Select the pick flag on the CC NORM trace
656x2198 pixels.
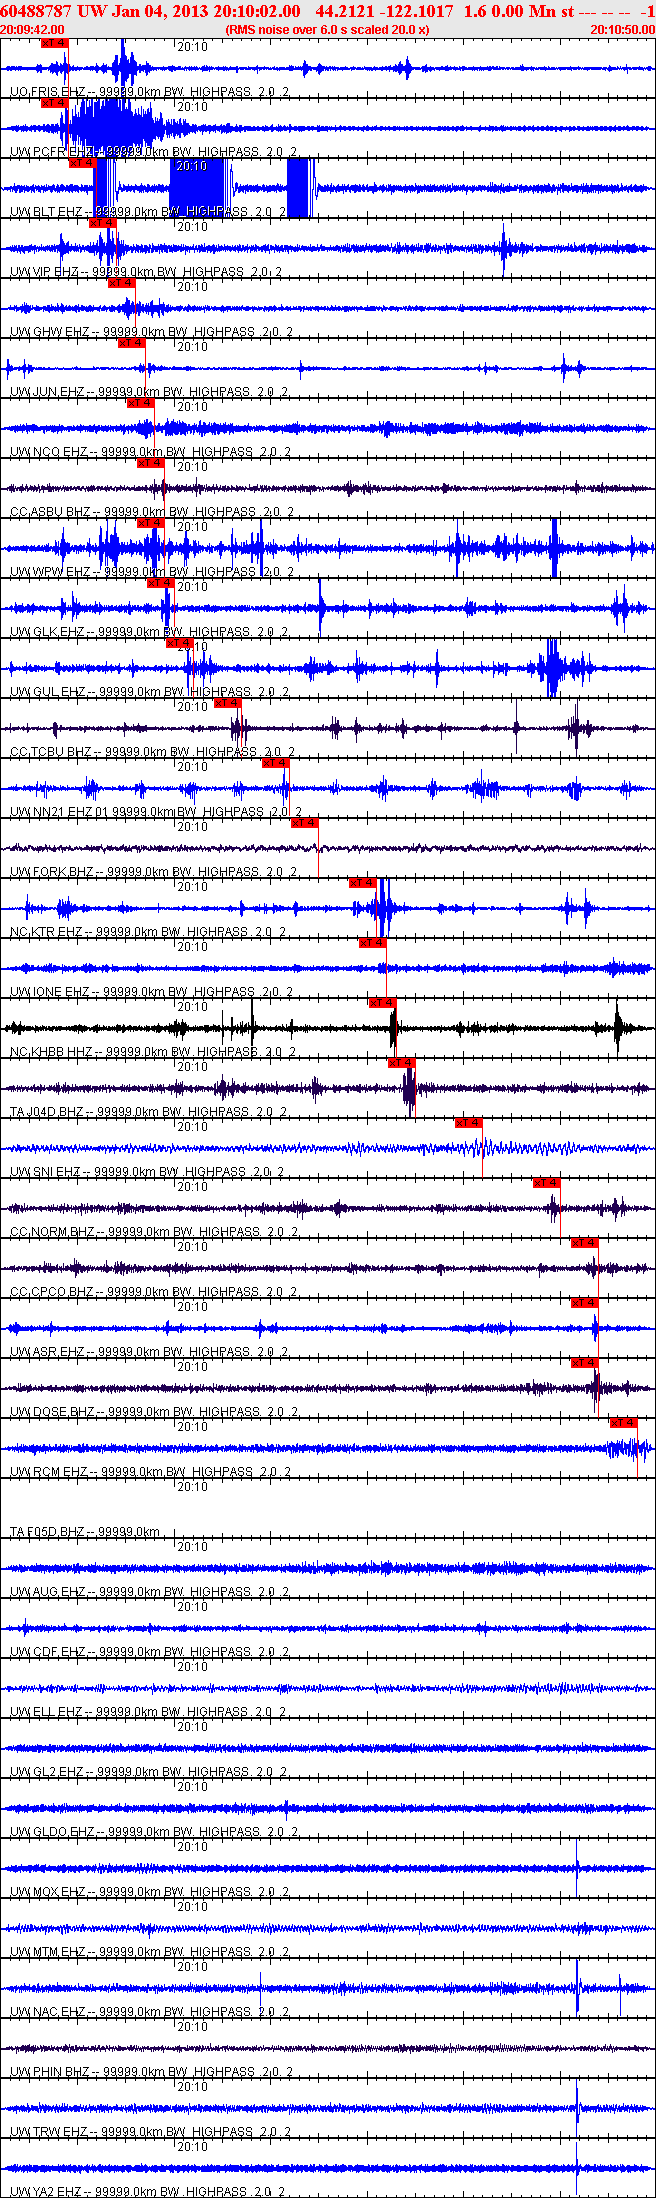[x=546, y=1183]
